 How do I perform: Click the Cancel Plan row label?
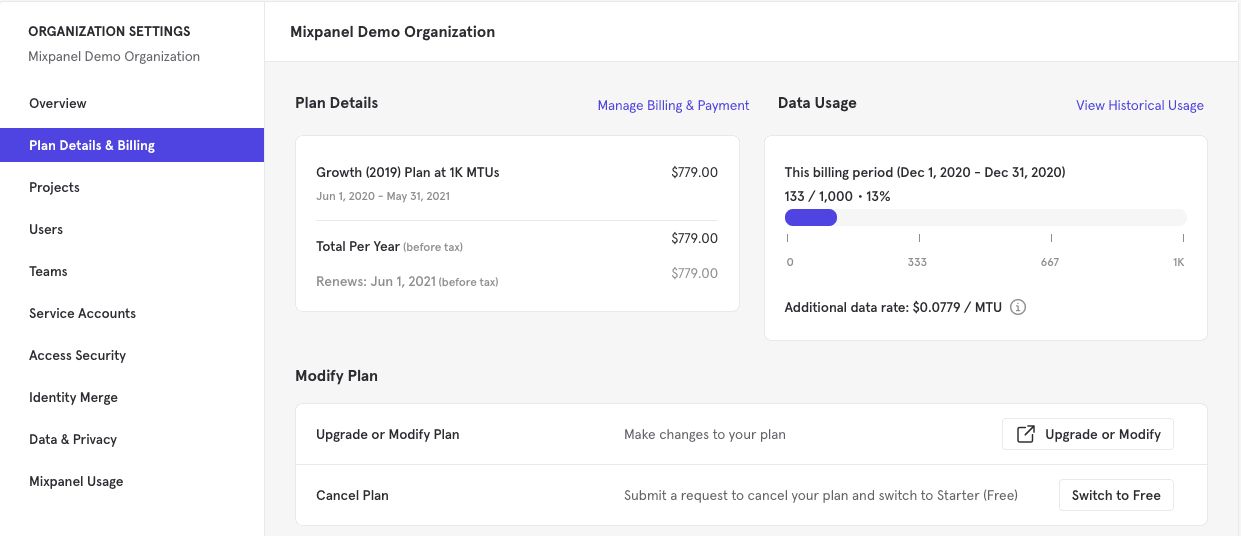[352, 496]
